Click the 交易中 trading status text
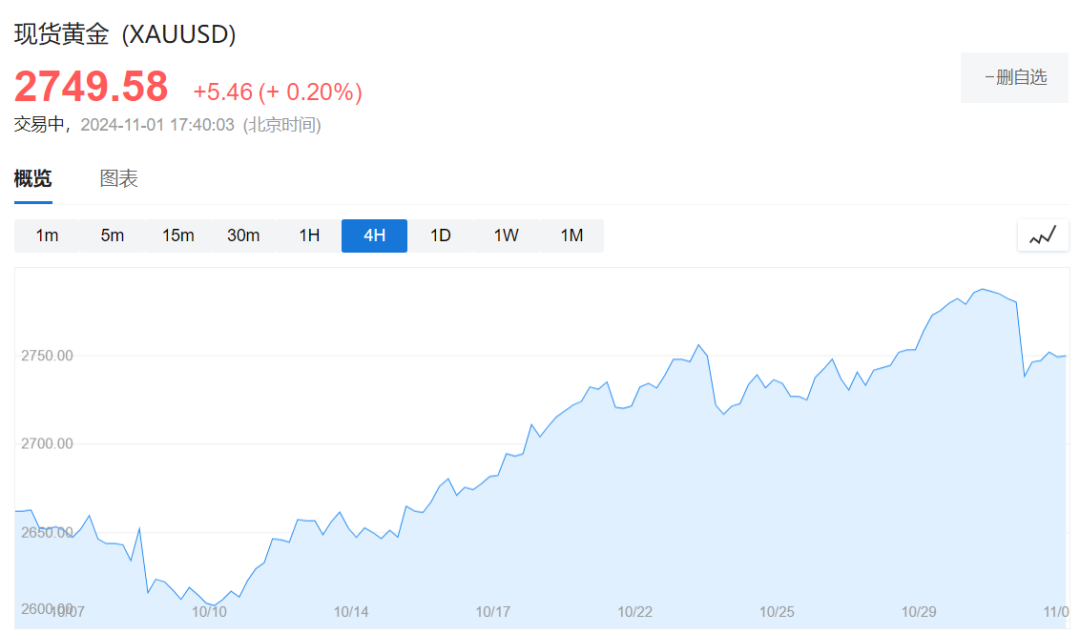Image resolution: width=1080 pixels, height=634 pixels. click(x=39, y=125)
